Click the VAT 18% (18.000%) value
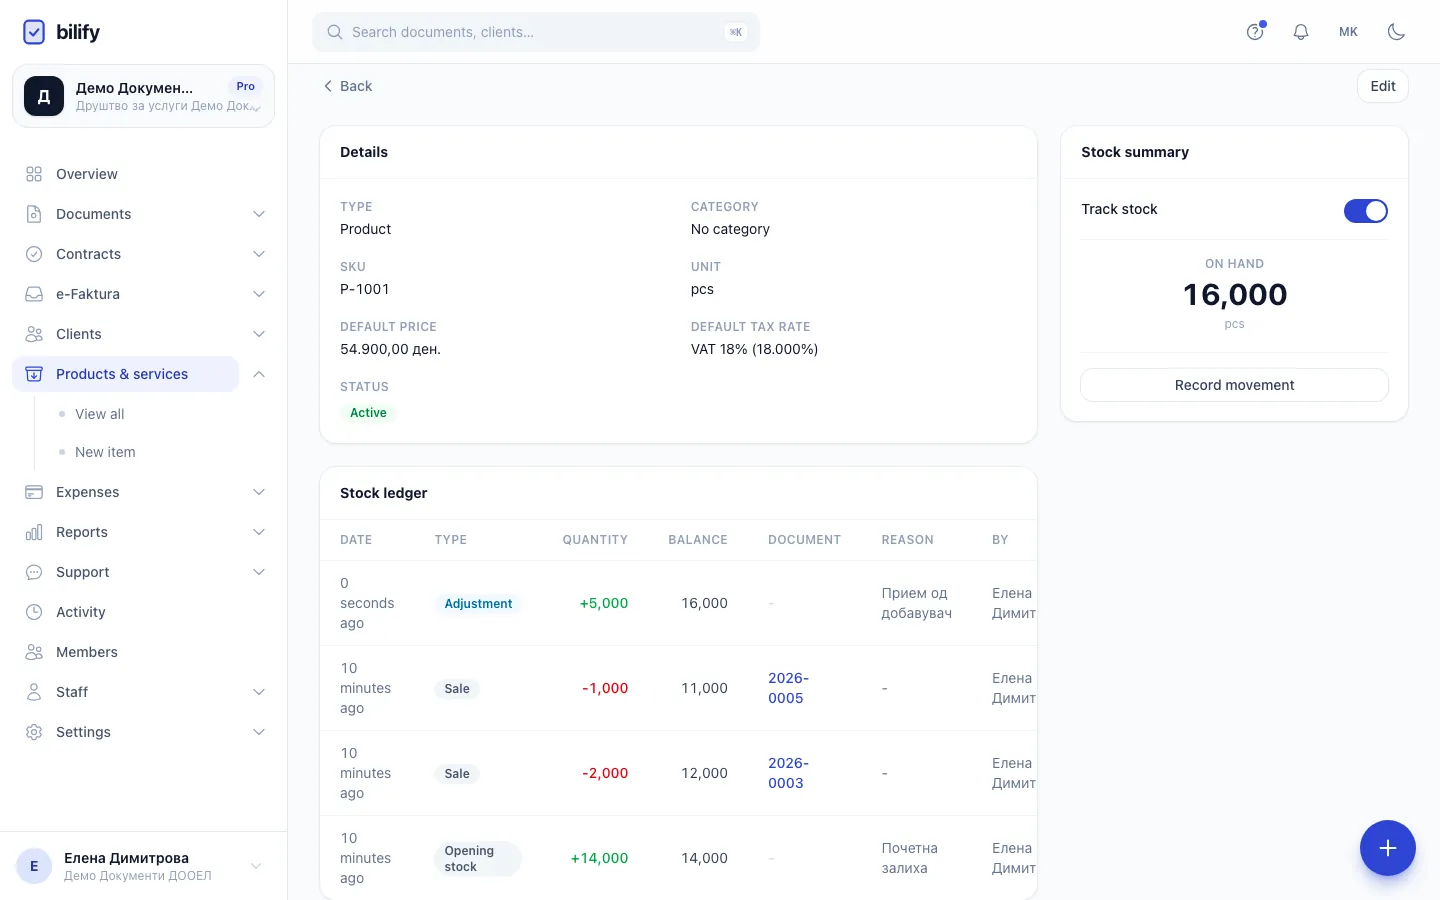The image size is (1440, 900). [754, 349]
